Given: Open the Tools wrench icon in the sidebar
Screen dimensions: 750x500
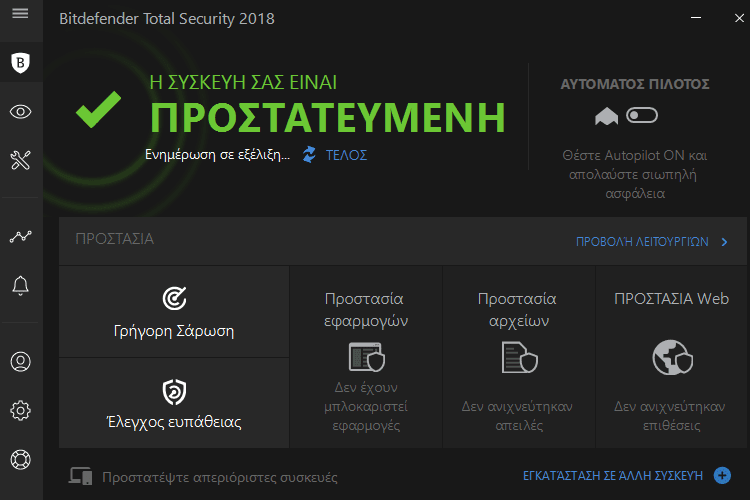Looking at the screenshot, I should coord(21,160).
